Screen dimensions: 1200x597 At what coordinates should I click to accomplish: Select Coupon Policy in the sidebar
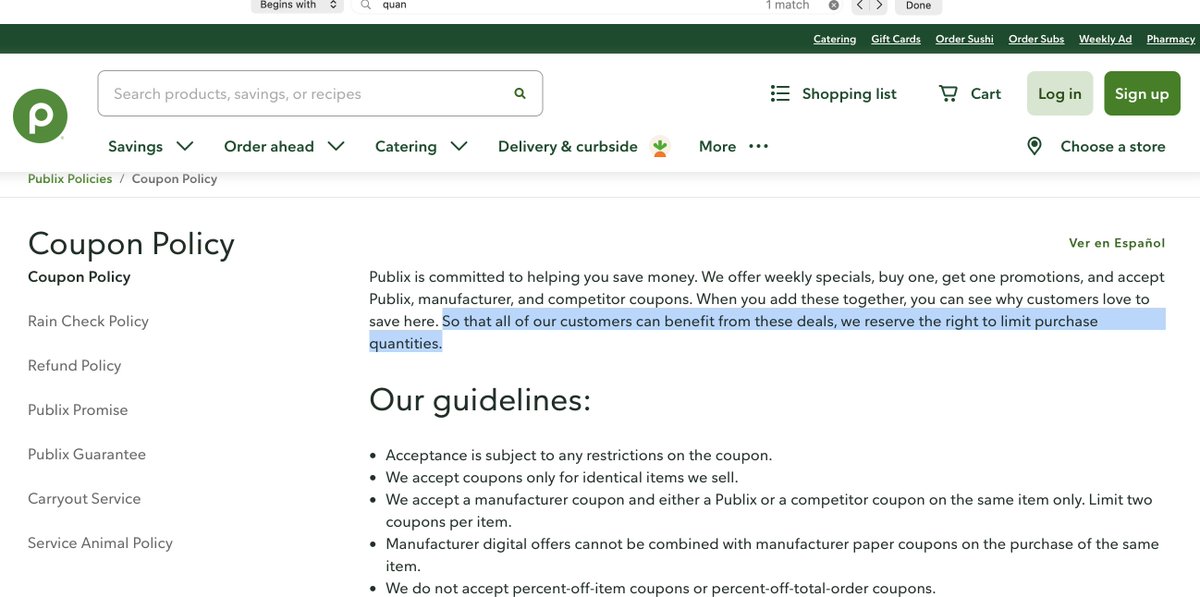[x=79, y=277]
